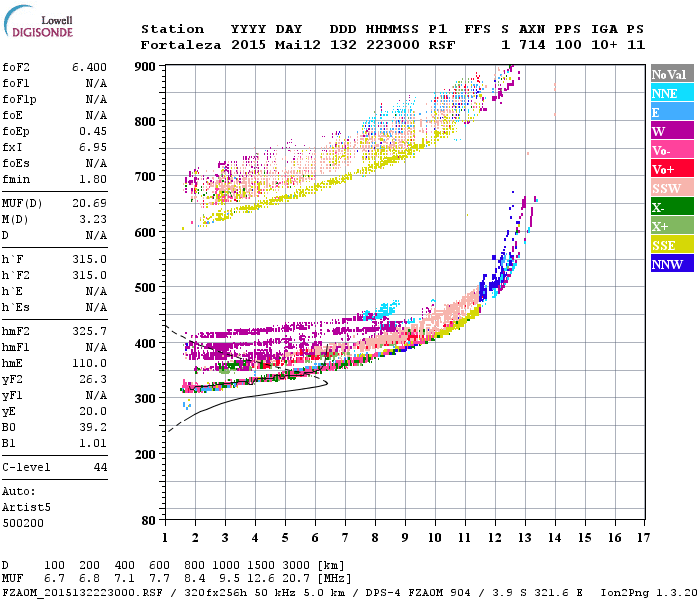
Task: Click the PS value 11
Action: point(636,45)
